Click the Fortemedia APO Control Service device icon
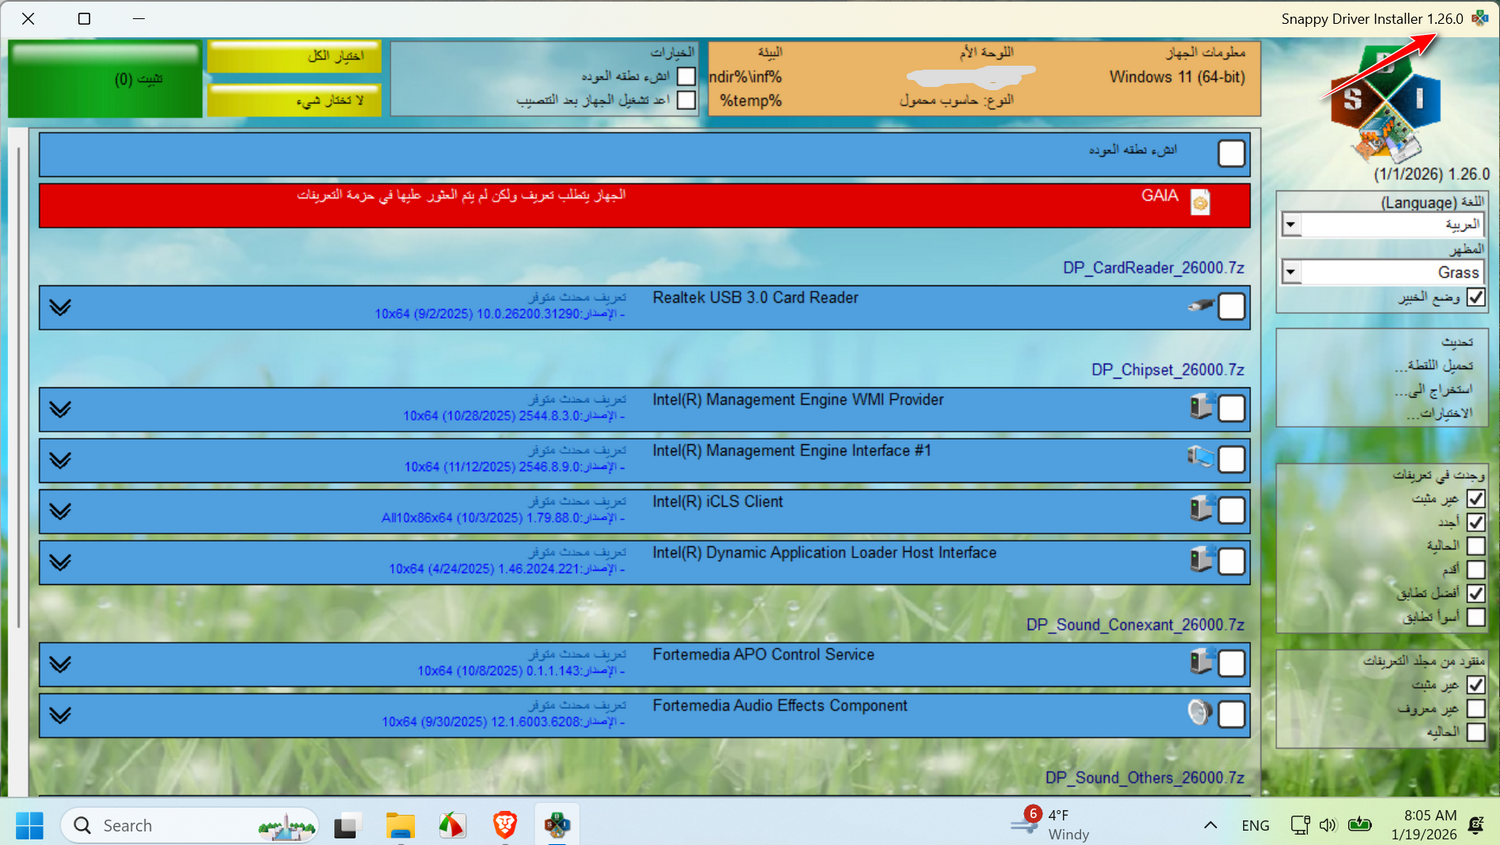 click(1201, 661)
